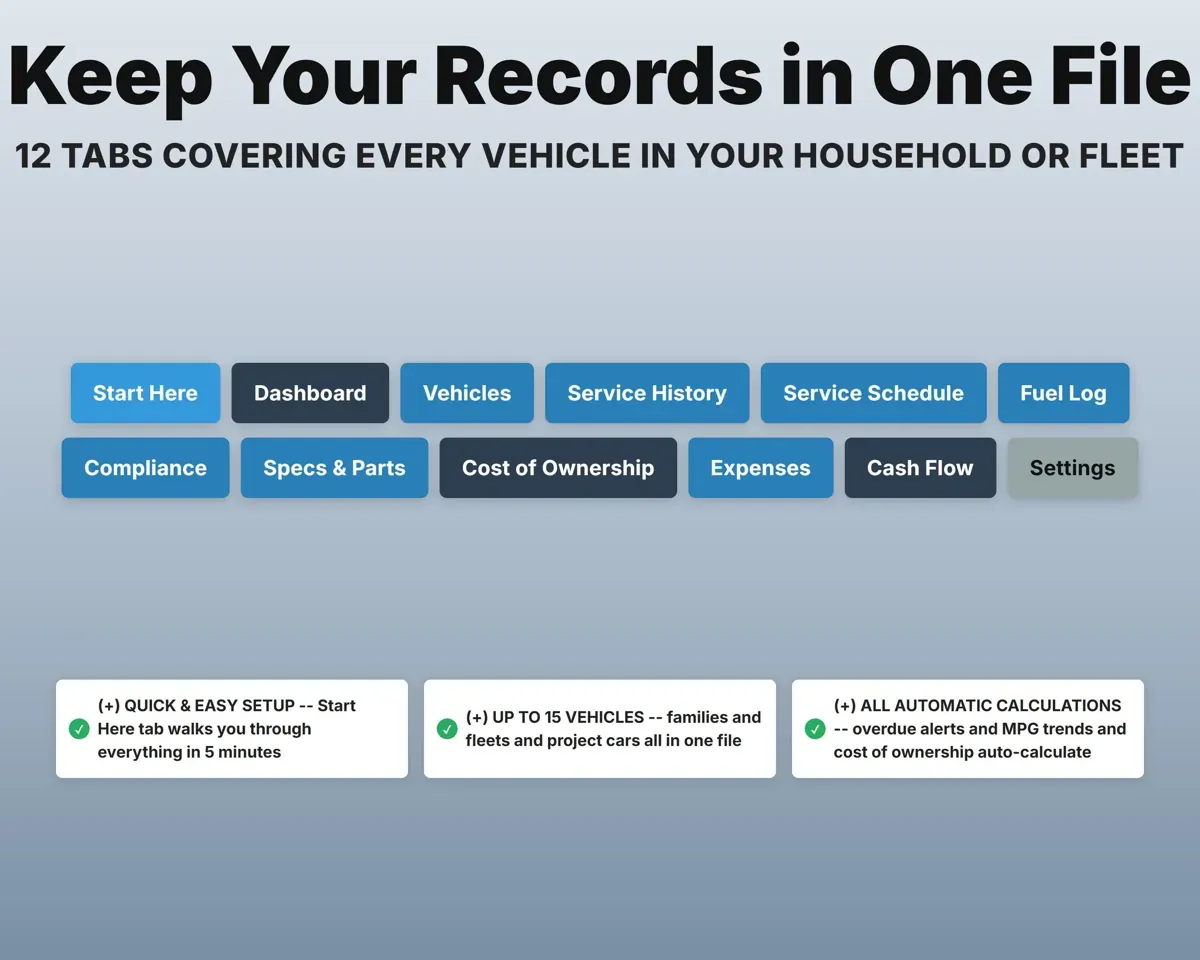Click the green checkmark beside All Automatic Calculations
Viewport: 1200px width, 960px height.
point(815,729)
